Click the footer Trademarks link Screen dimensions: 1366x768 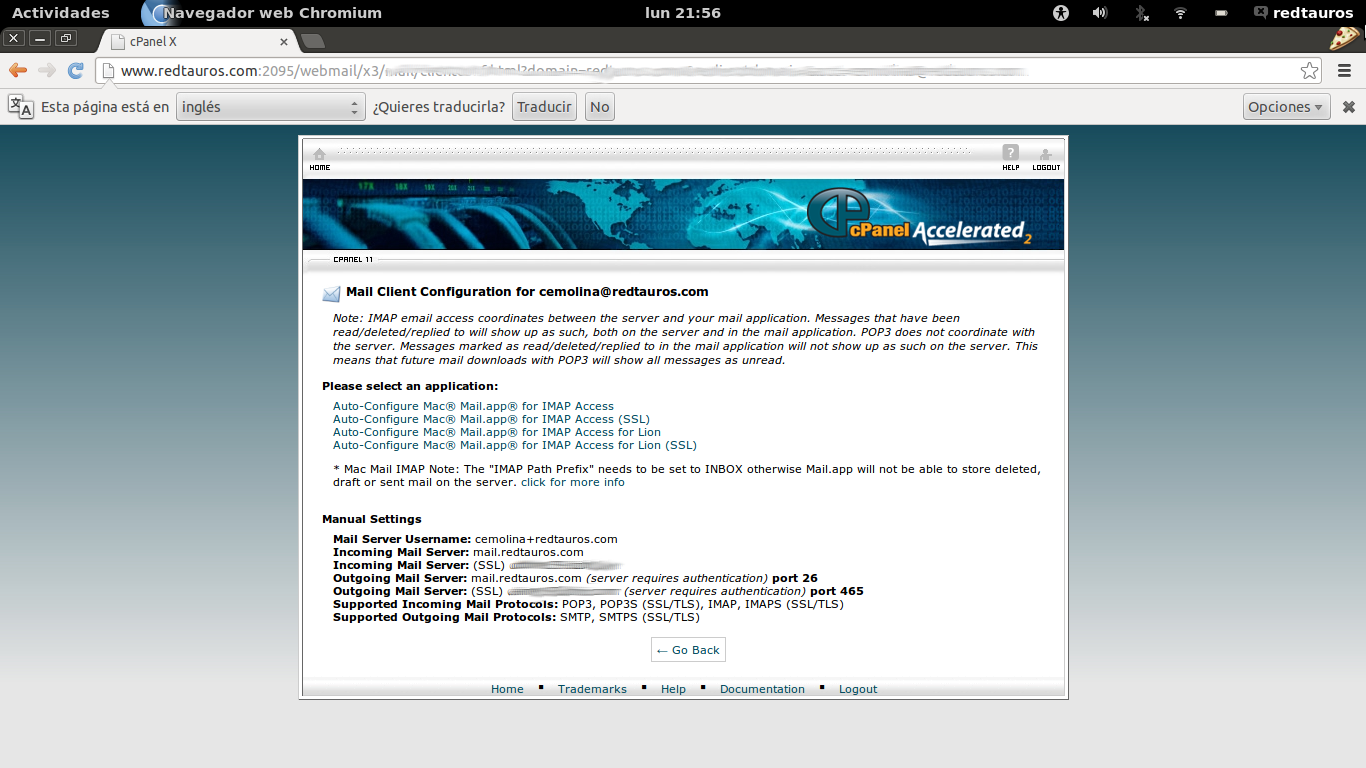click(592, 689)
